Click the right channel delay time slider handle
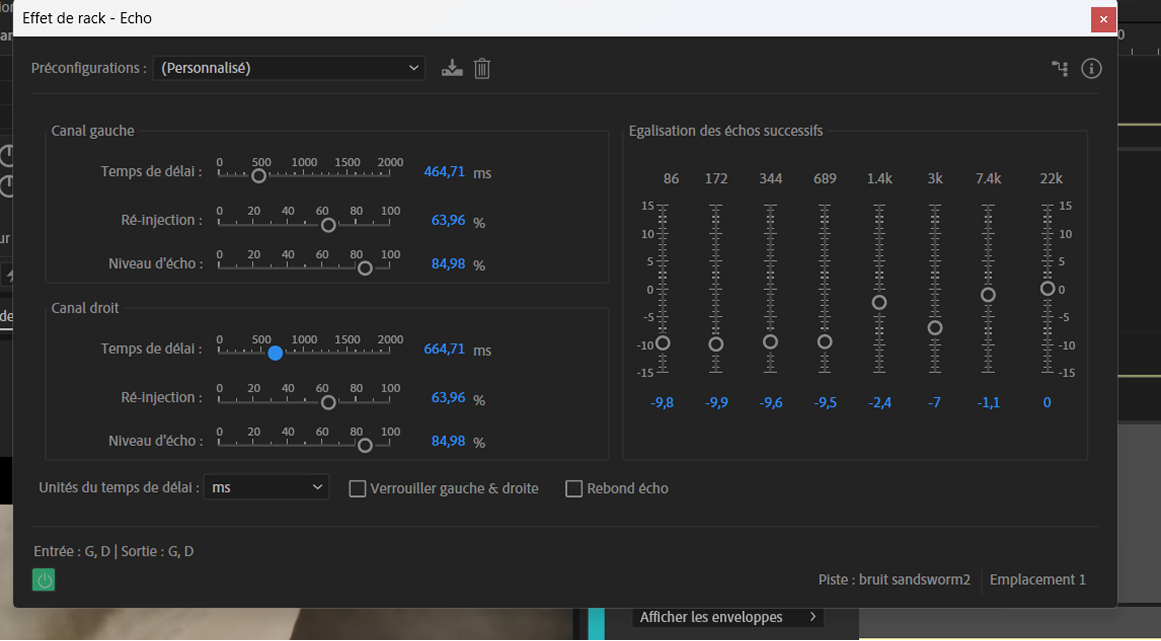Image resolution: width=1161 pixels, height=641 pixels. pyautogui.click(x=275, y=353)
